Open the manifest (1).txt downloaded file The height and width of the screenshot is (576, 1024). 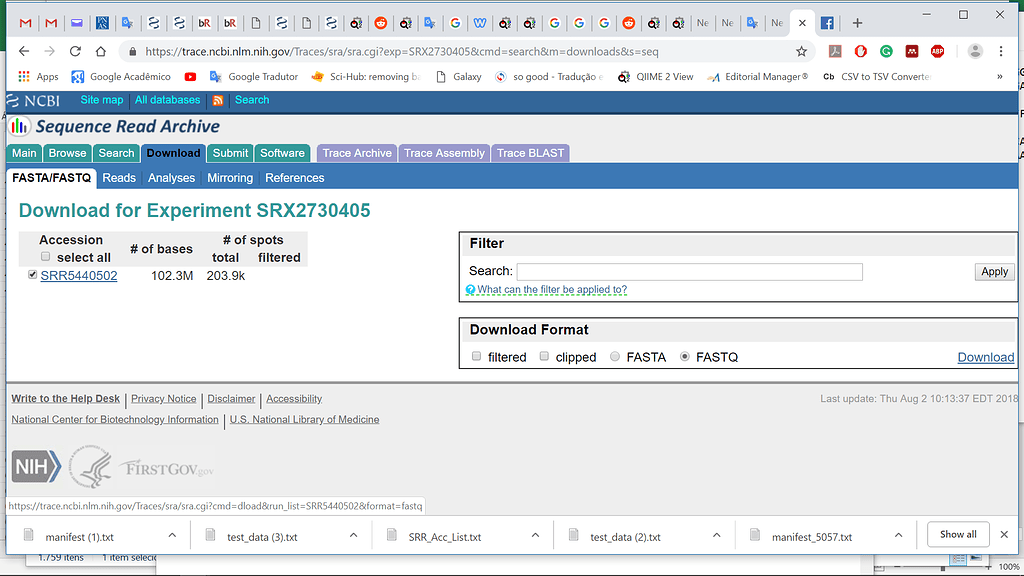[x=79, y=537]
